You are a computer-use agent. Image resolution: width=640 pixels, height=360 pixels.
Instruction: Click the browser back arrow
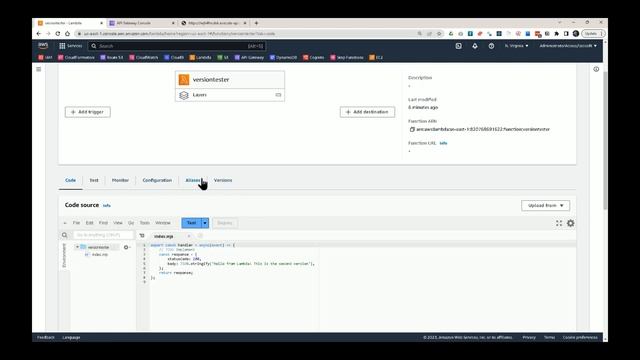pyautogui.click(x=39, y=34)
